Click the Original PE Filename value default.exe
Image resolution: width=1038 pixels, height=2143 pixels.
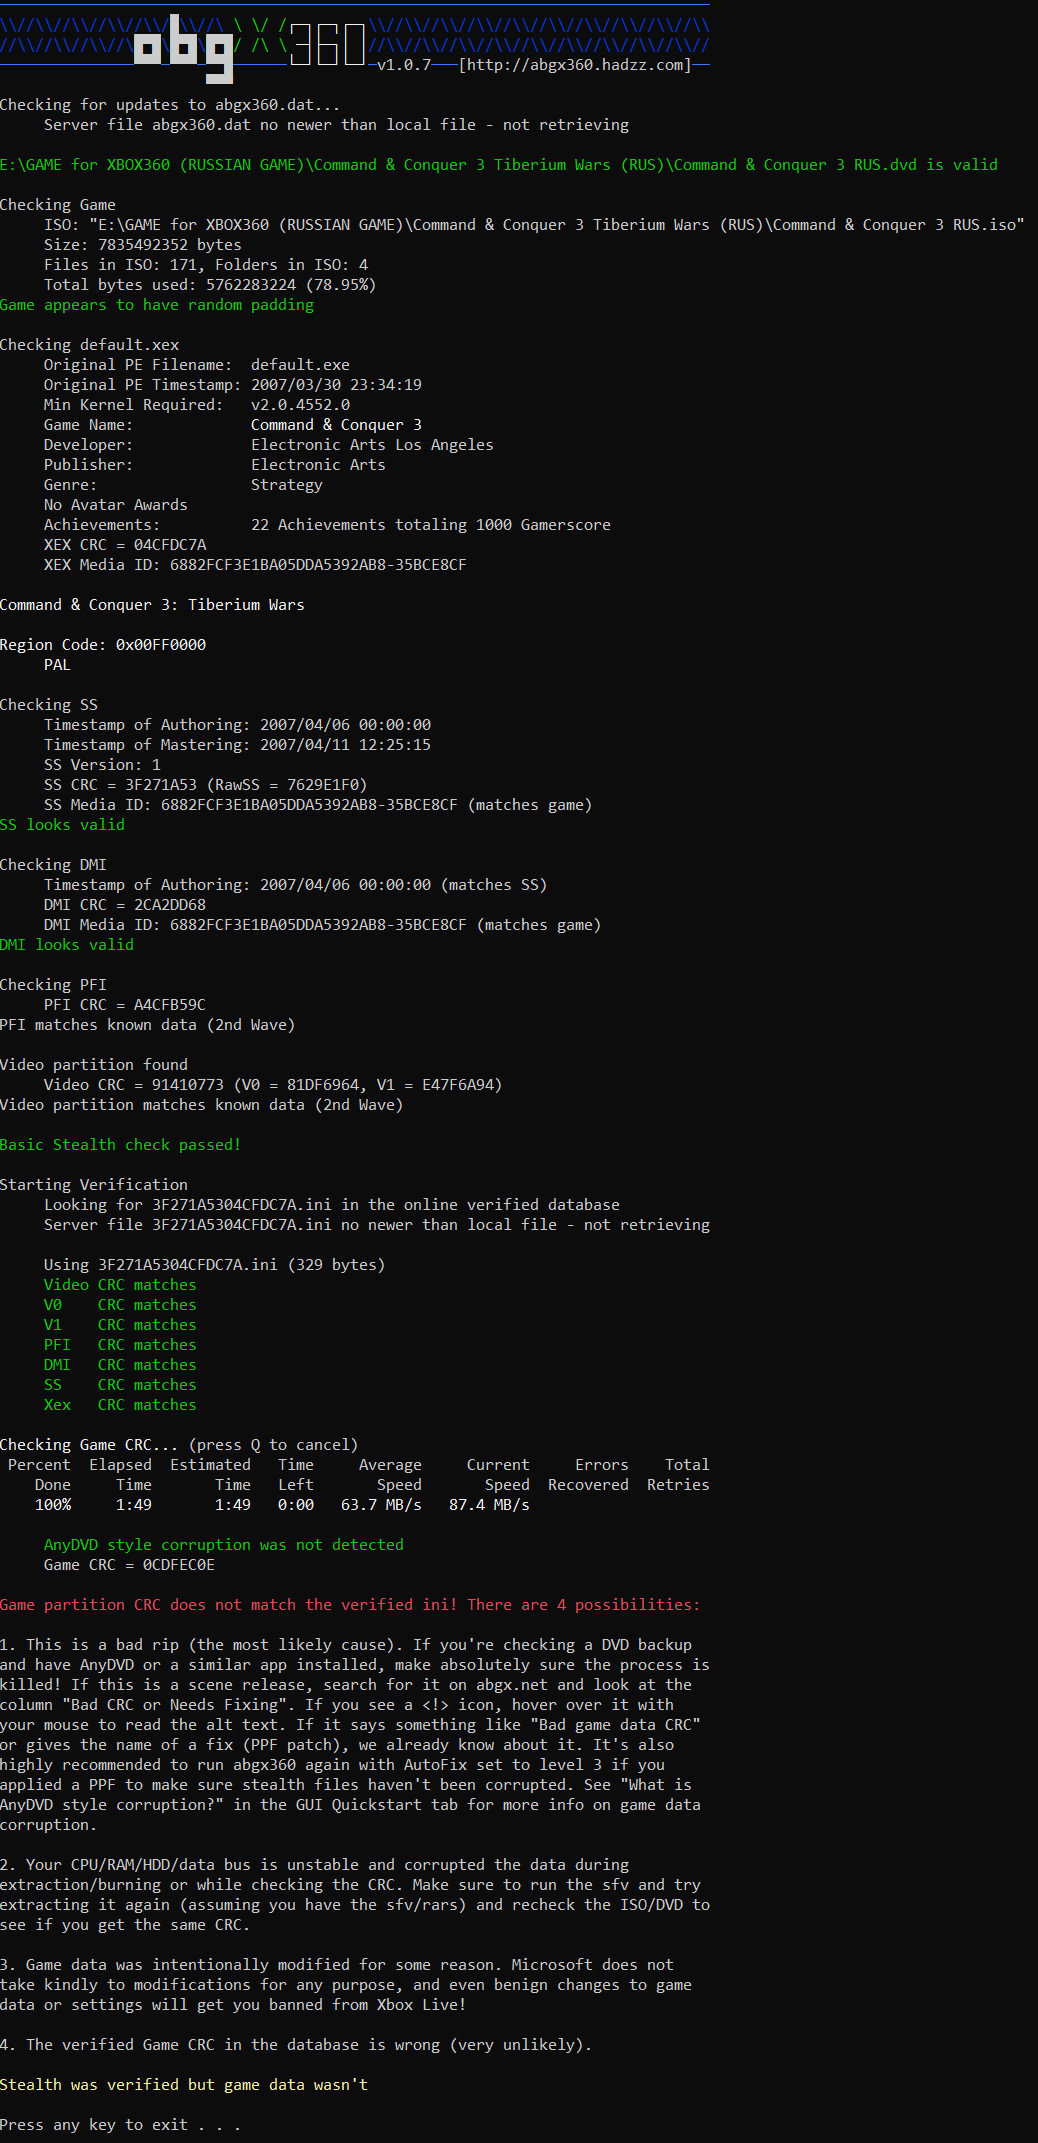300,365
